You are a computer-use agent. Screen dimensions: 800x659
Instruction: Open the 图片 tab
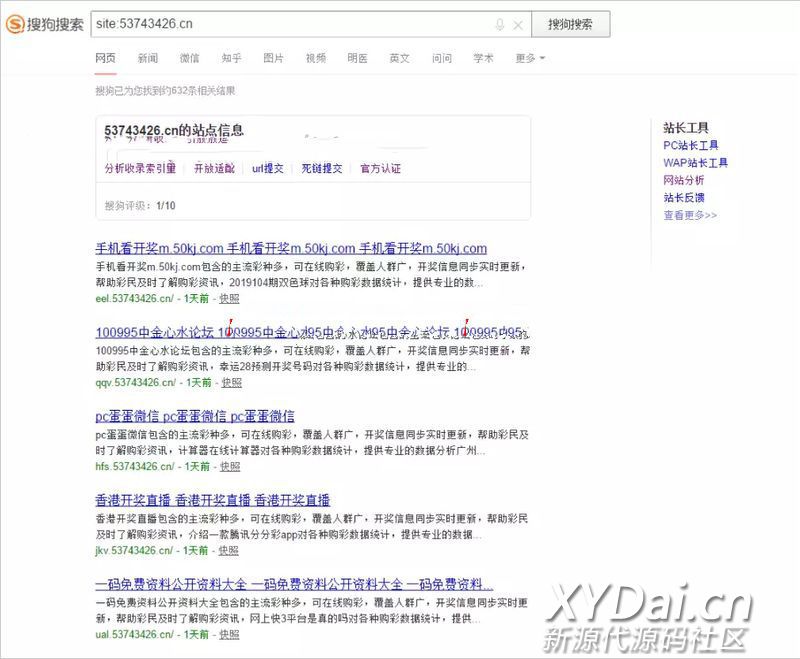273,58
